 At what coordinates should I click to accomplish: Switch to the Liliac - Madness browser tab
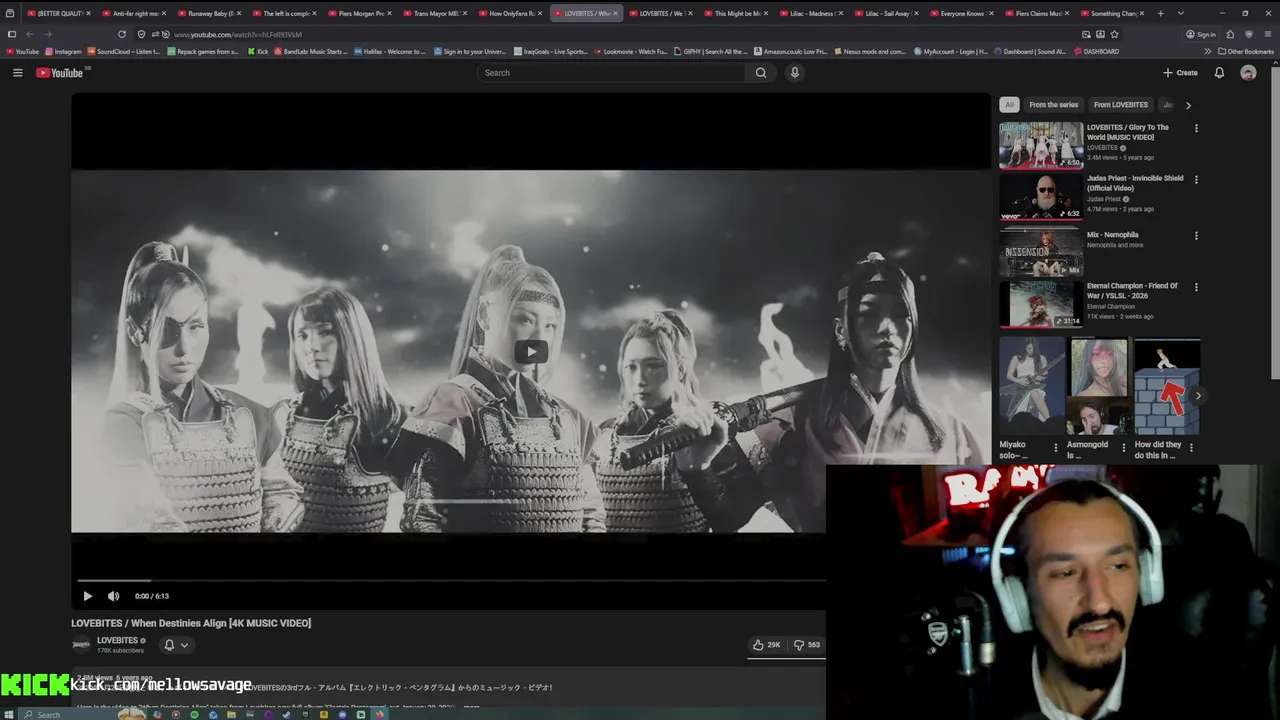pyautogui.click(x=812, y=14)
